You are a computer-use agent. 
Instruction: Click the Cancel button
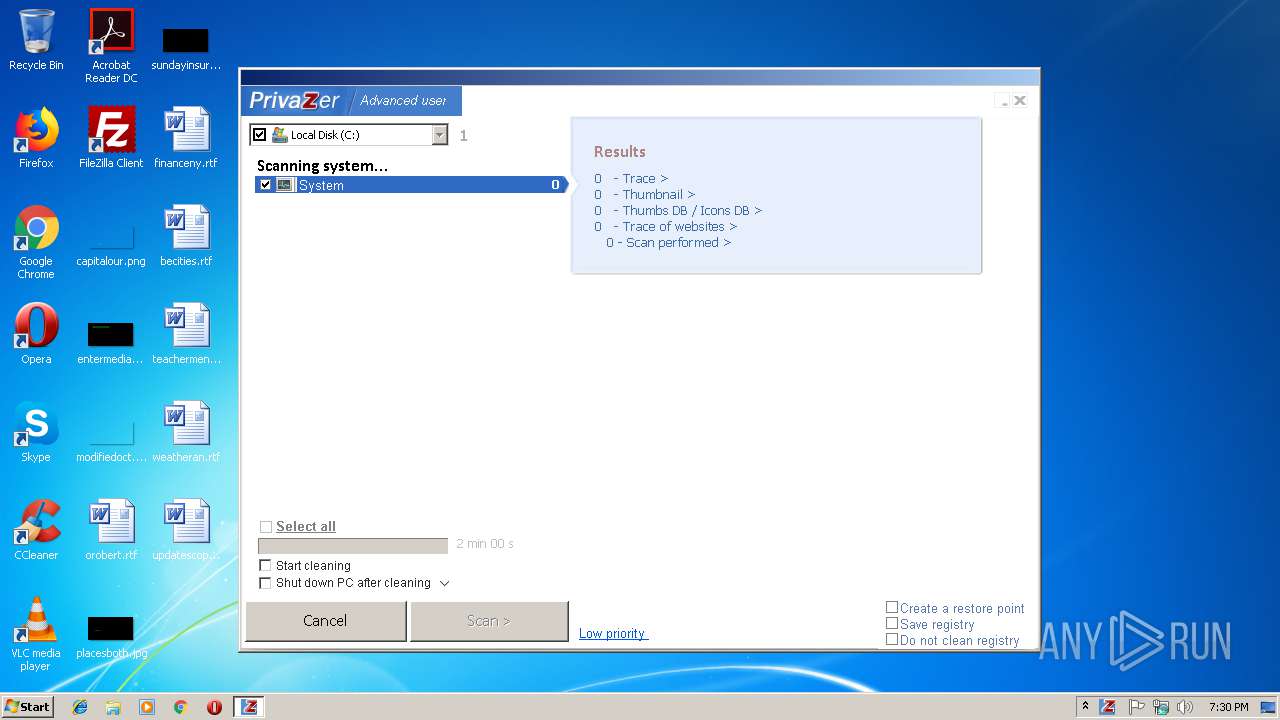(x=325, y=621)
